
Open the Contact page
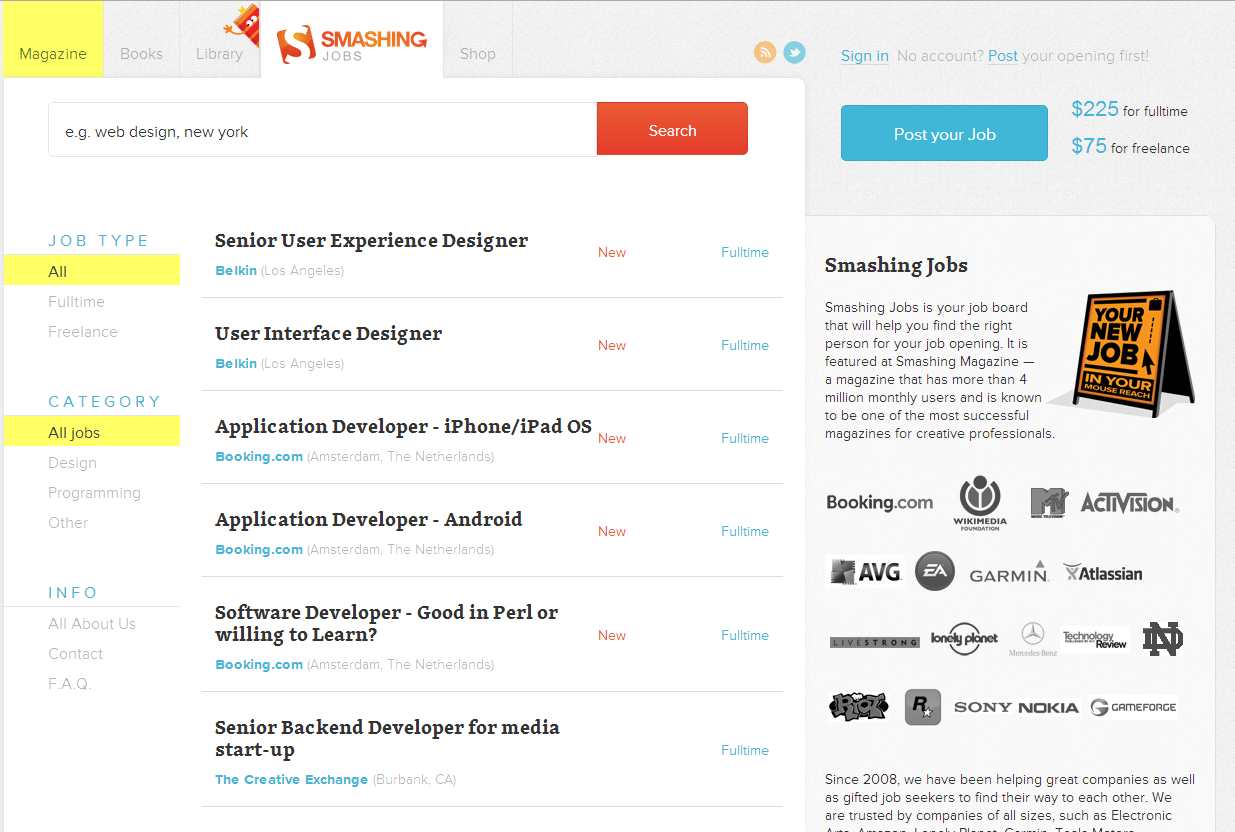(x=75, y=653)
